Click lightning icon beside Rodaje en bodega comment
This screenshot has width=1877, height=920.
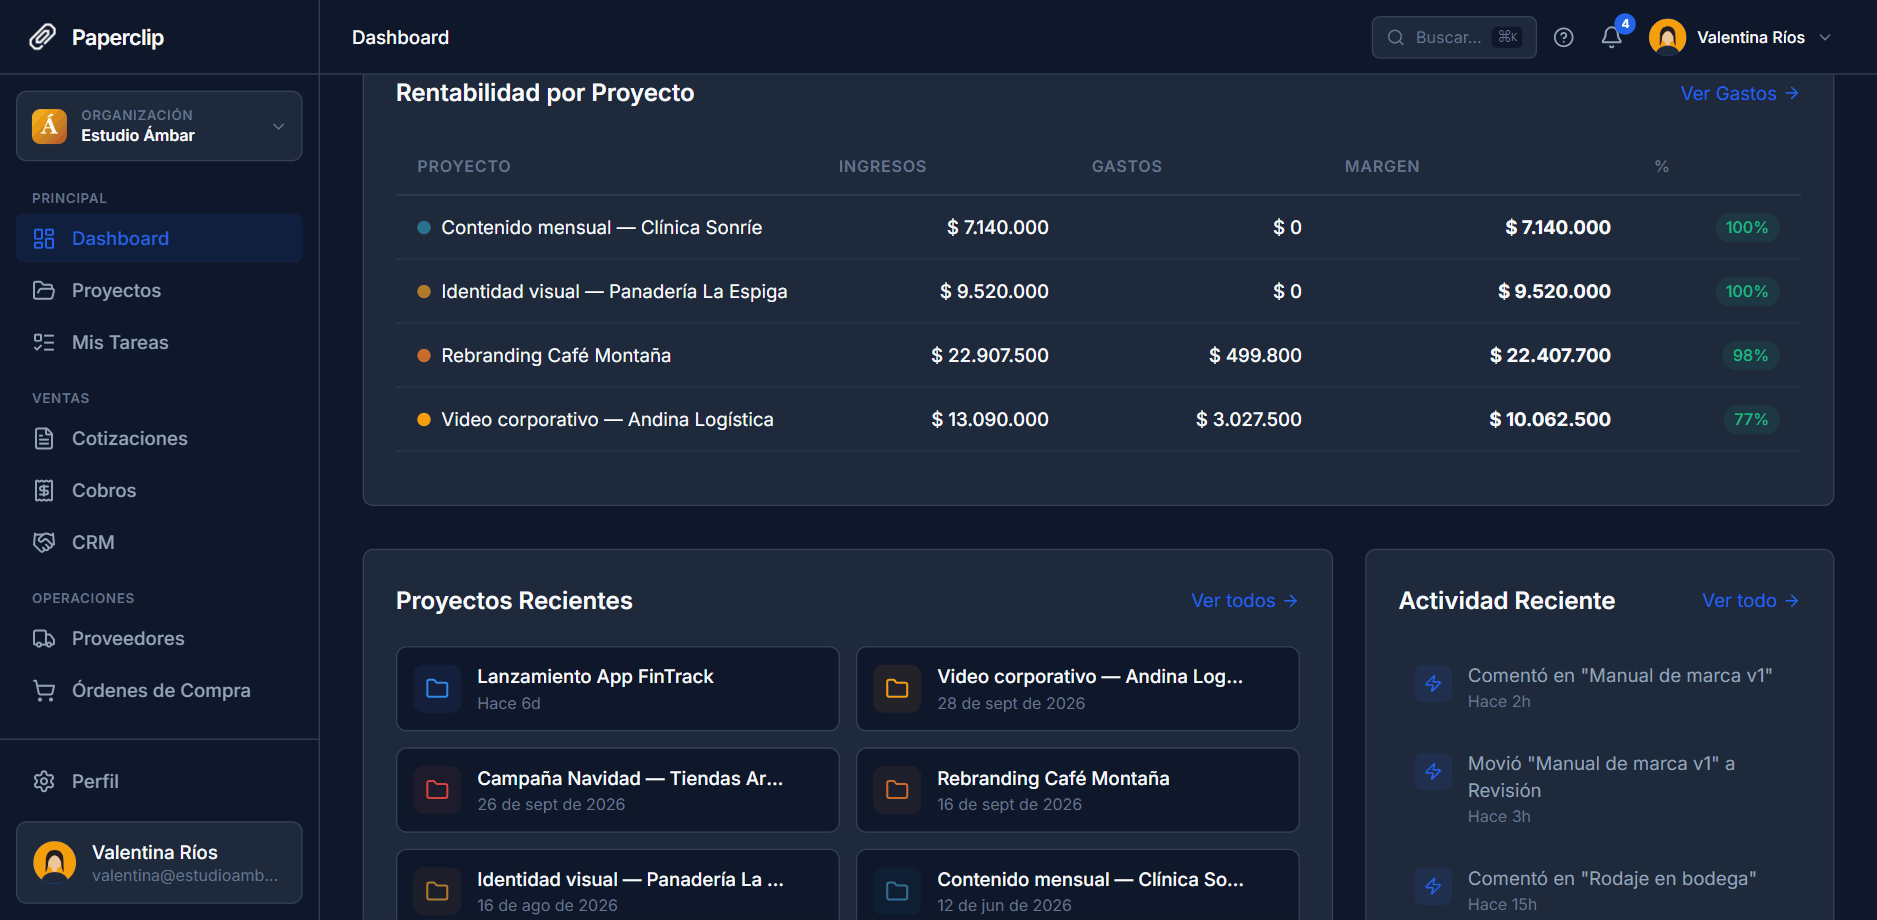1433,886
